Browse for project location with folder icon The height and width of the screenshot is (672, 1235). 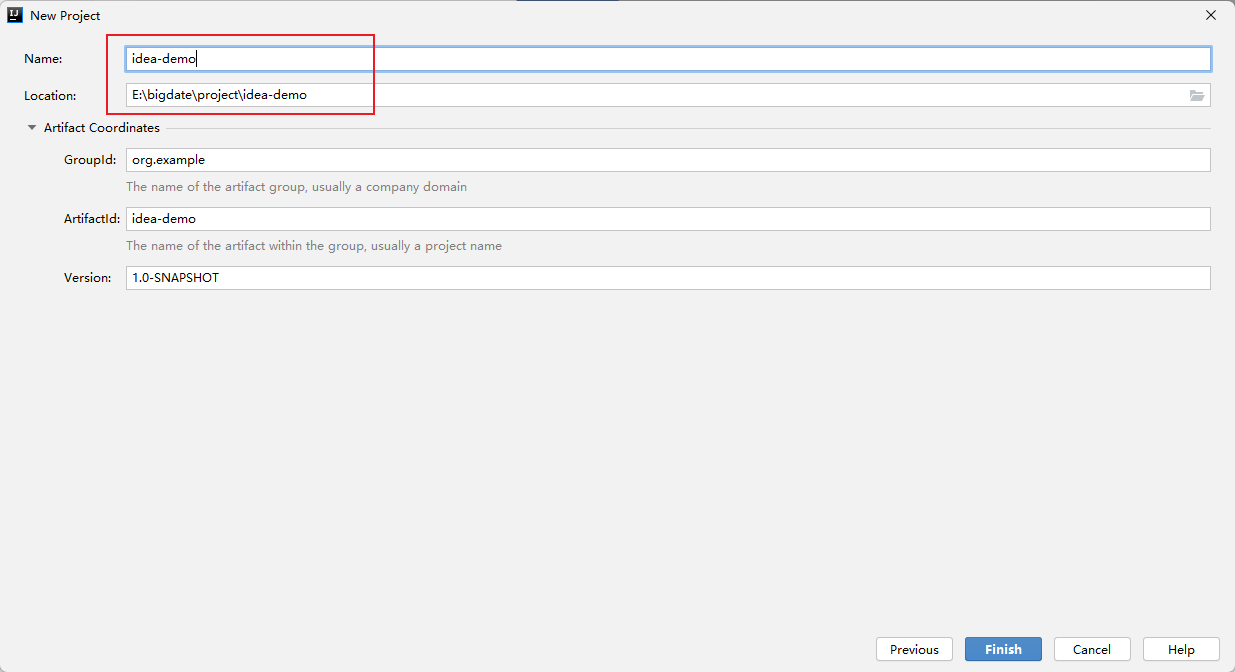[1197, 95]
